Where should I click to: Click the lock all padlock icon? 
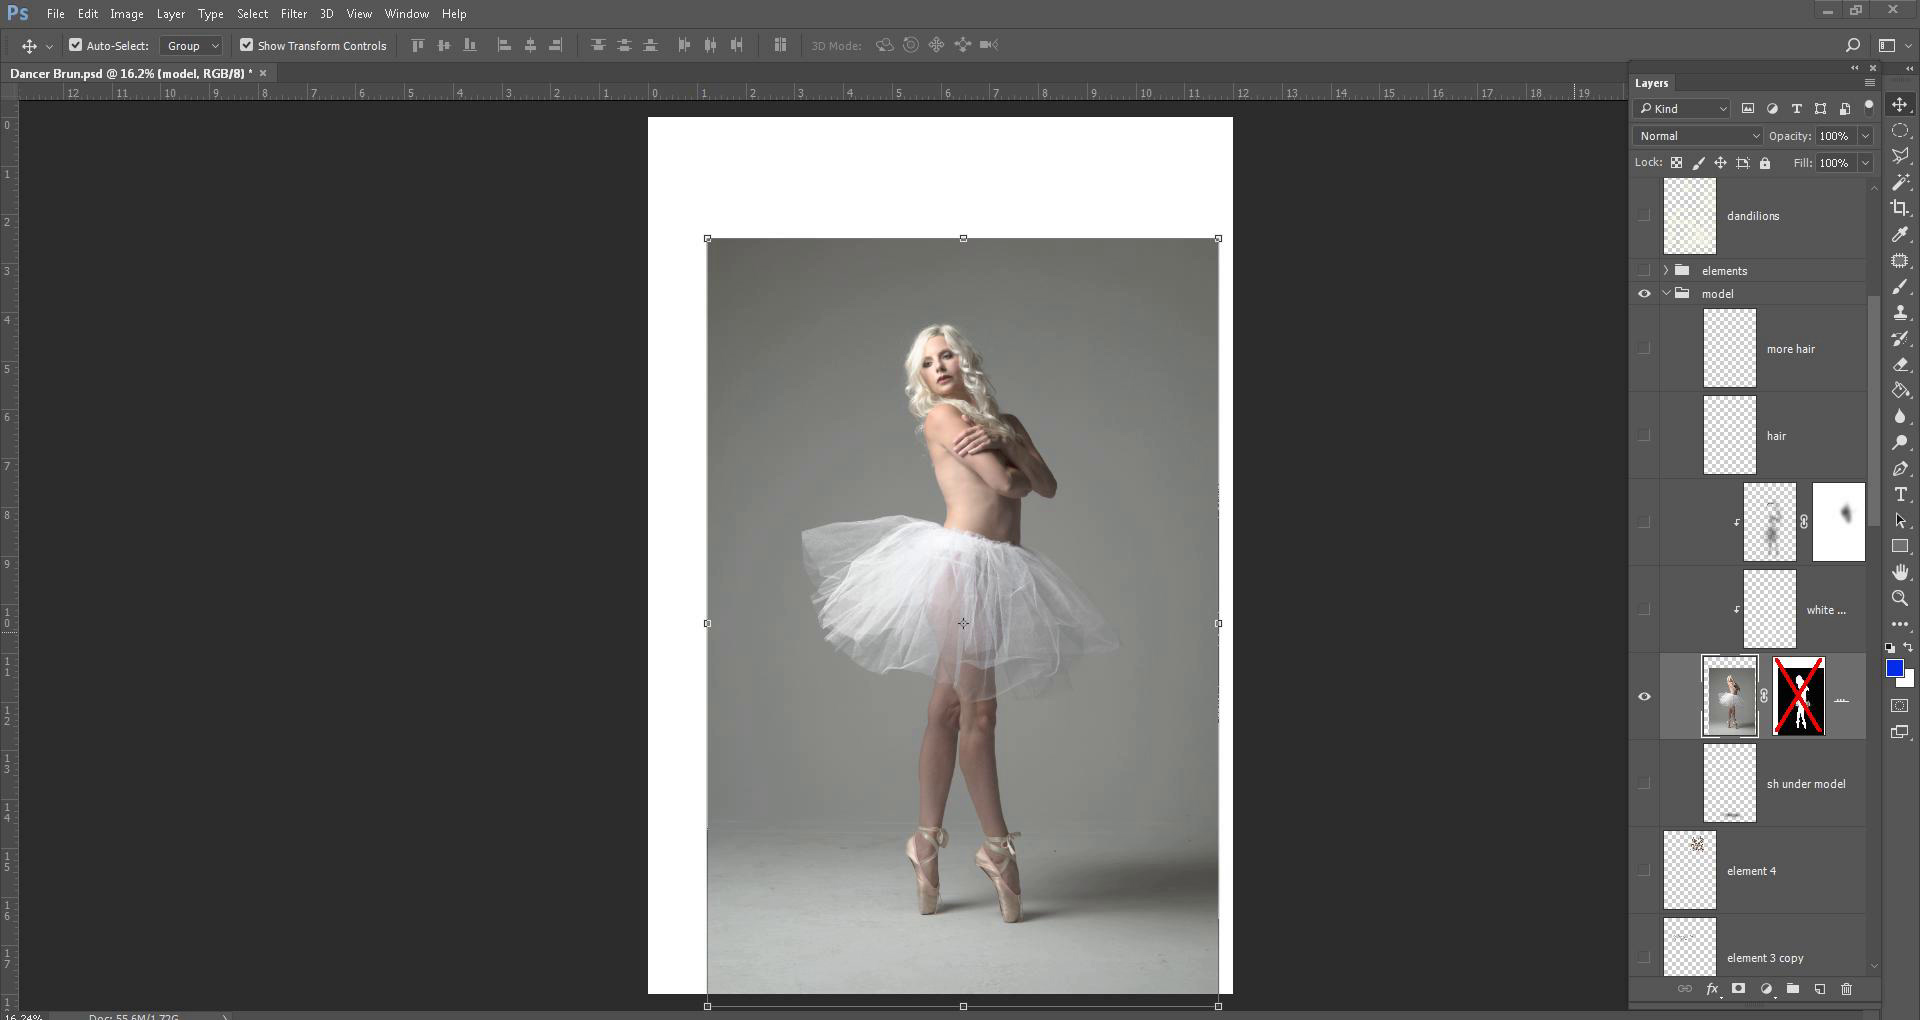1765,163
